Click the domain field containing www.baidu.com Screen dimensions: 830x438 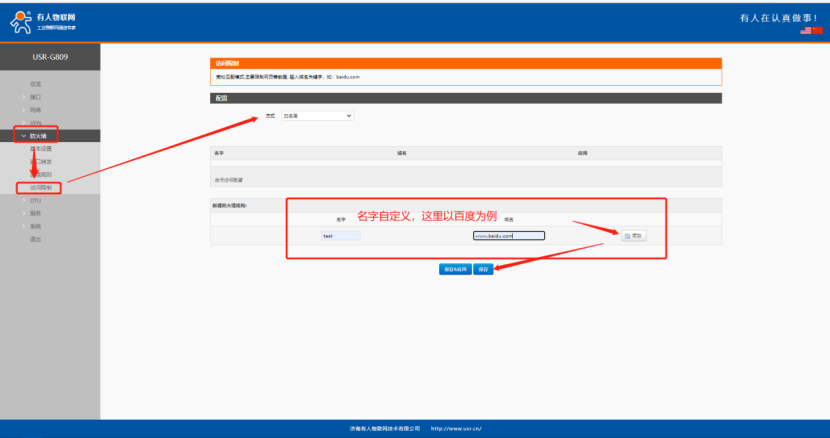pyautogui.click(x=508, y=236)
